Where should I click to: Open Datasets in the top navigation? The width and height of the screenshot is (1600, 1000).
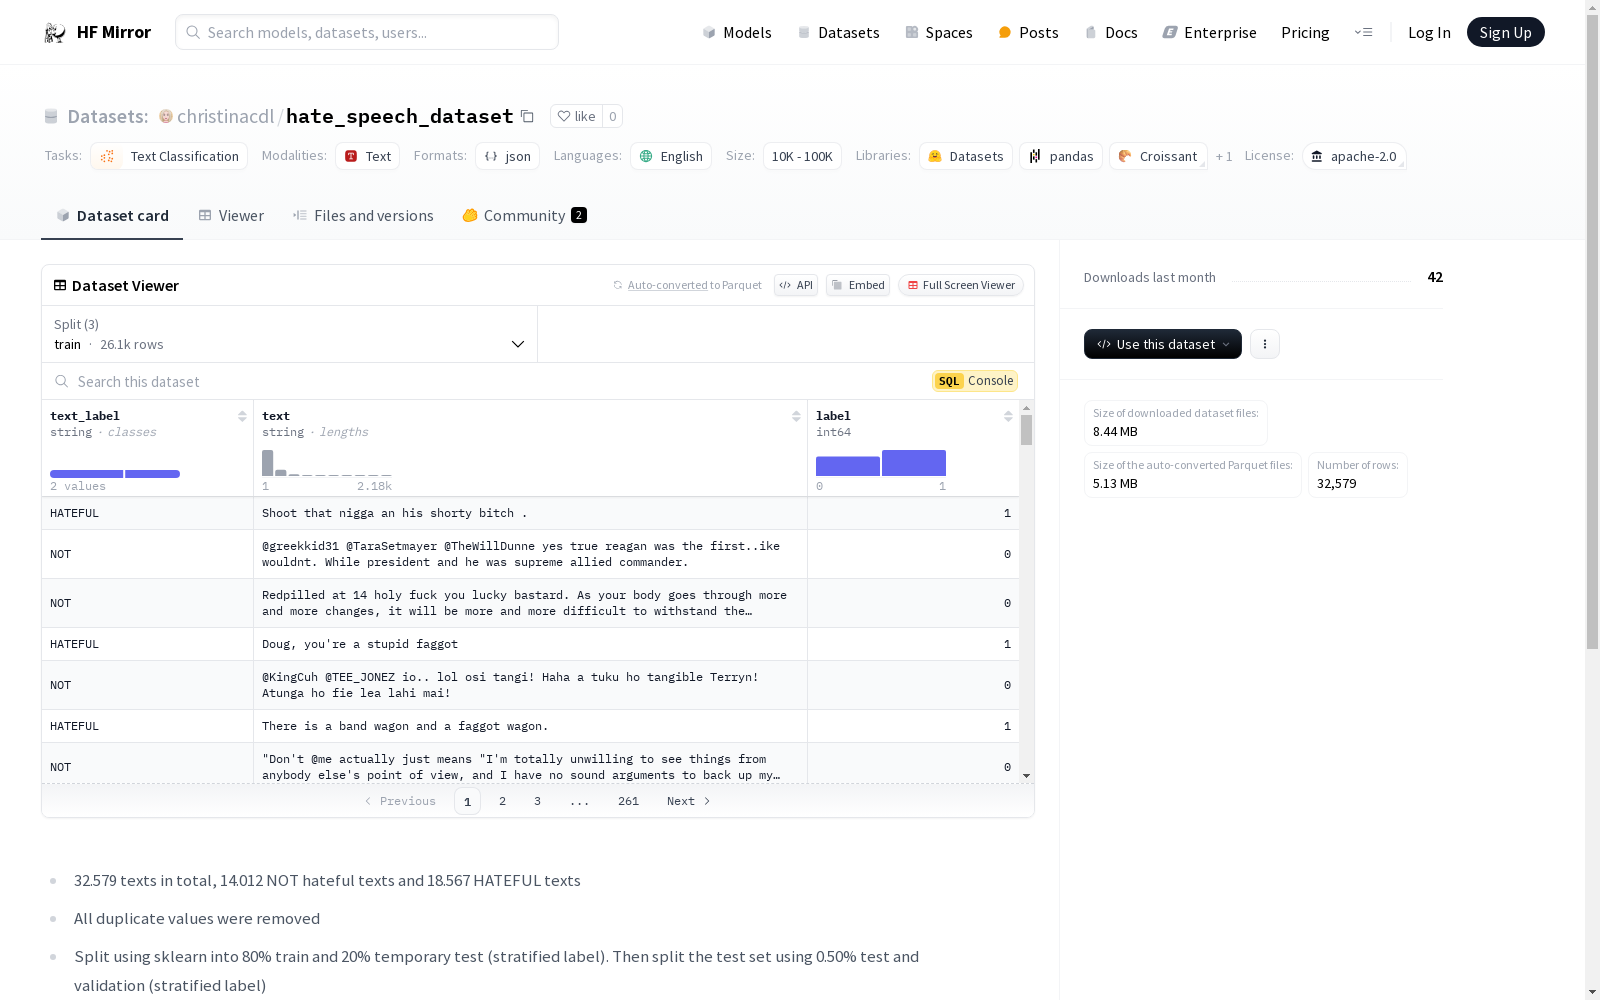click(x=838, y=33)
